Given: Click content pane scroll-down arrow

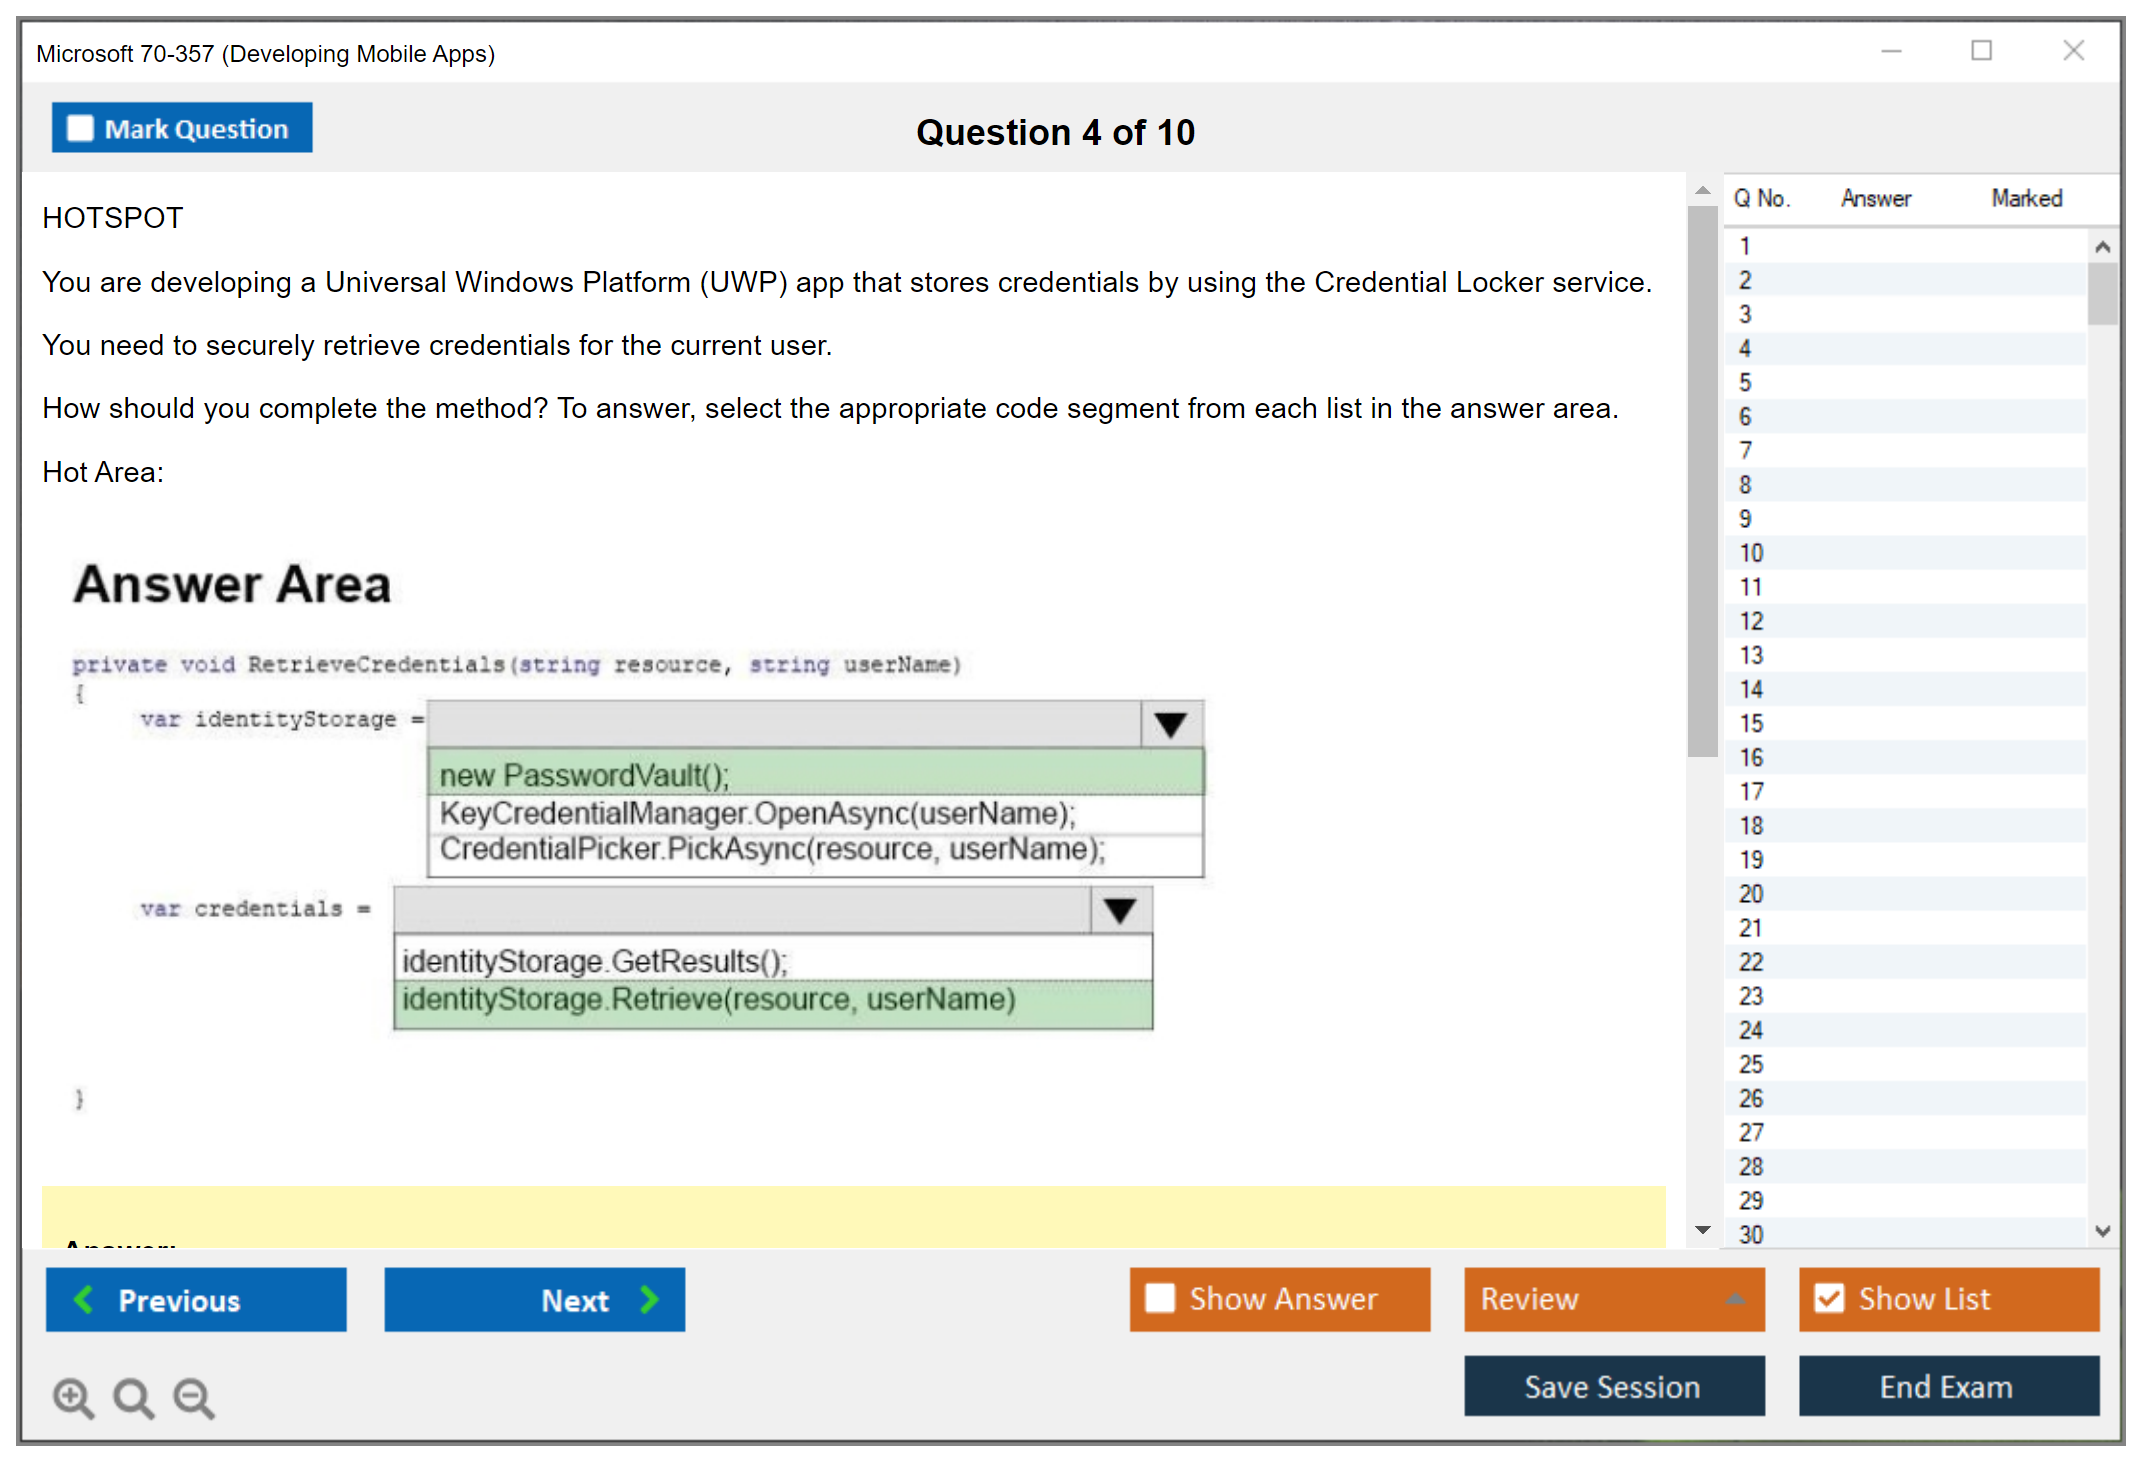Looking at the screenshot, I should pyautogui.click(x=1703, y=1230).
